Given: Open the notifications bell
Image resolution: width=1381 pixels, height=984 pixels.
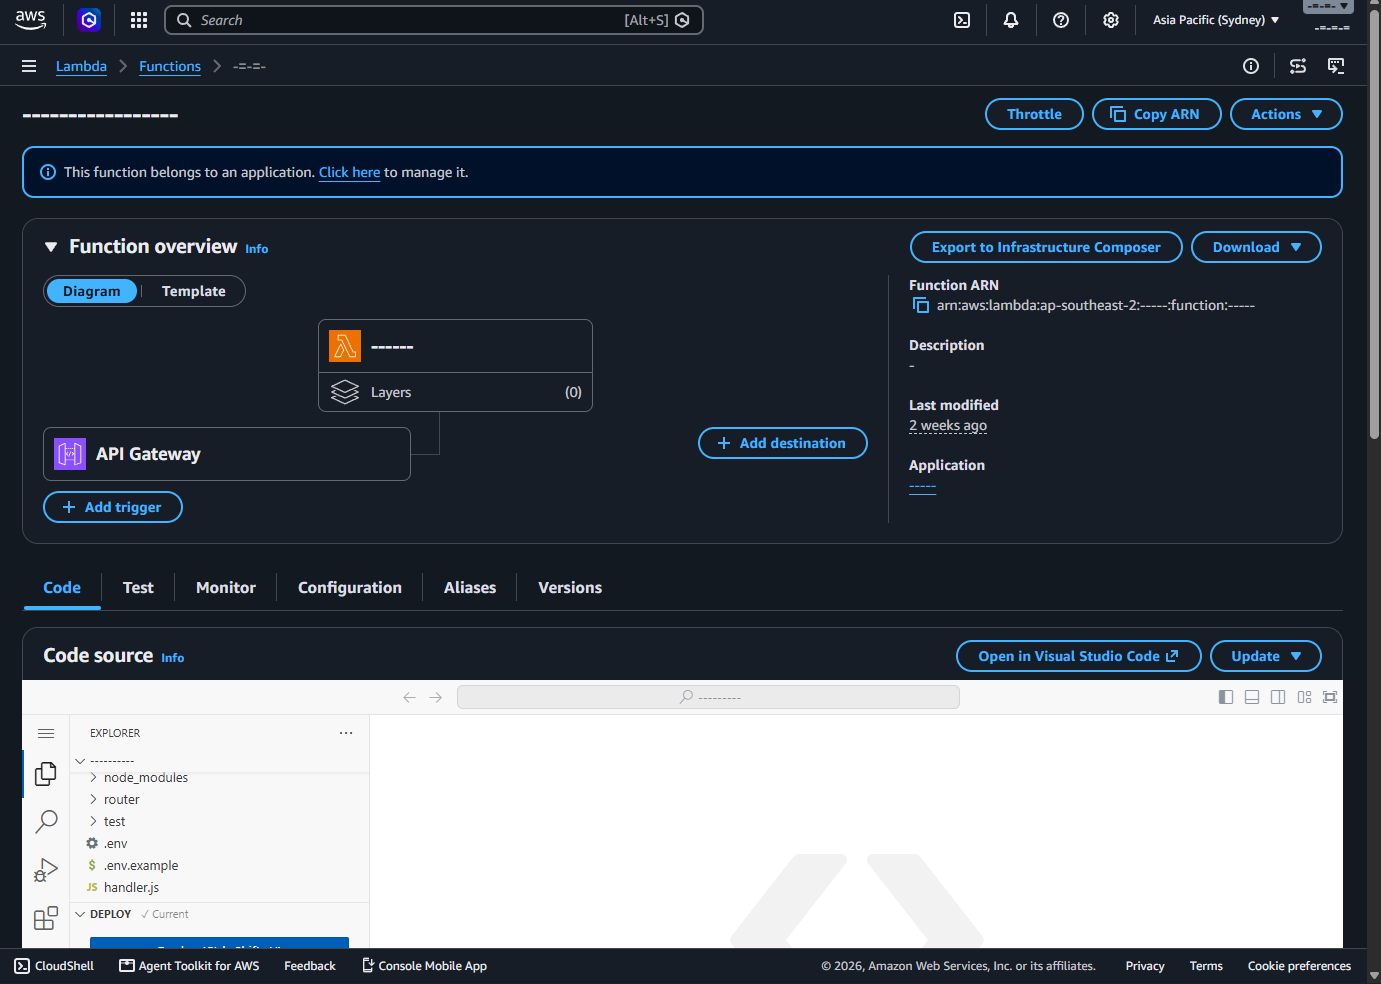Looking at the screenshot, I should coord(1011,20).
